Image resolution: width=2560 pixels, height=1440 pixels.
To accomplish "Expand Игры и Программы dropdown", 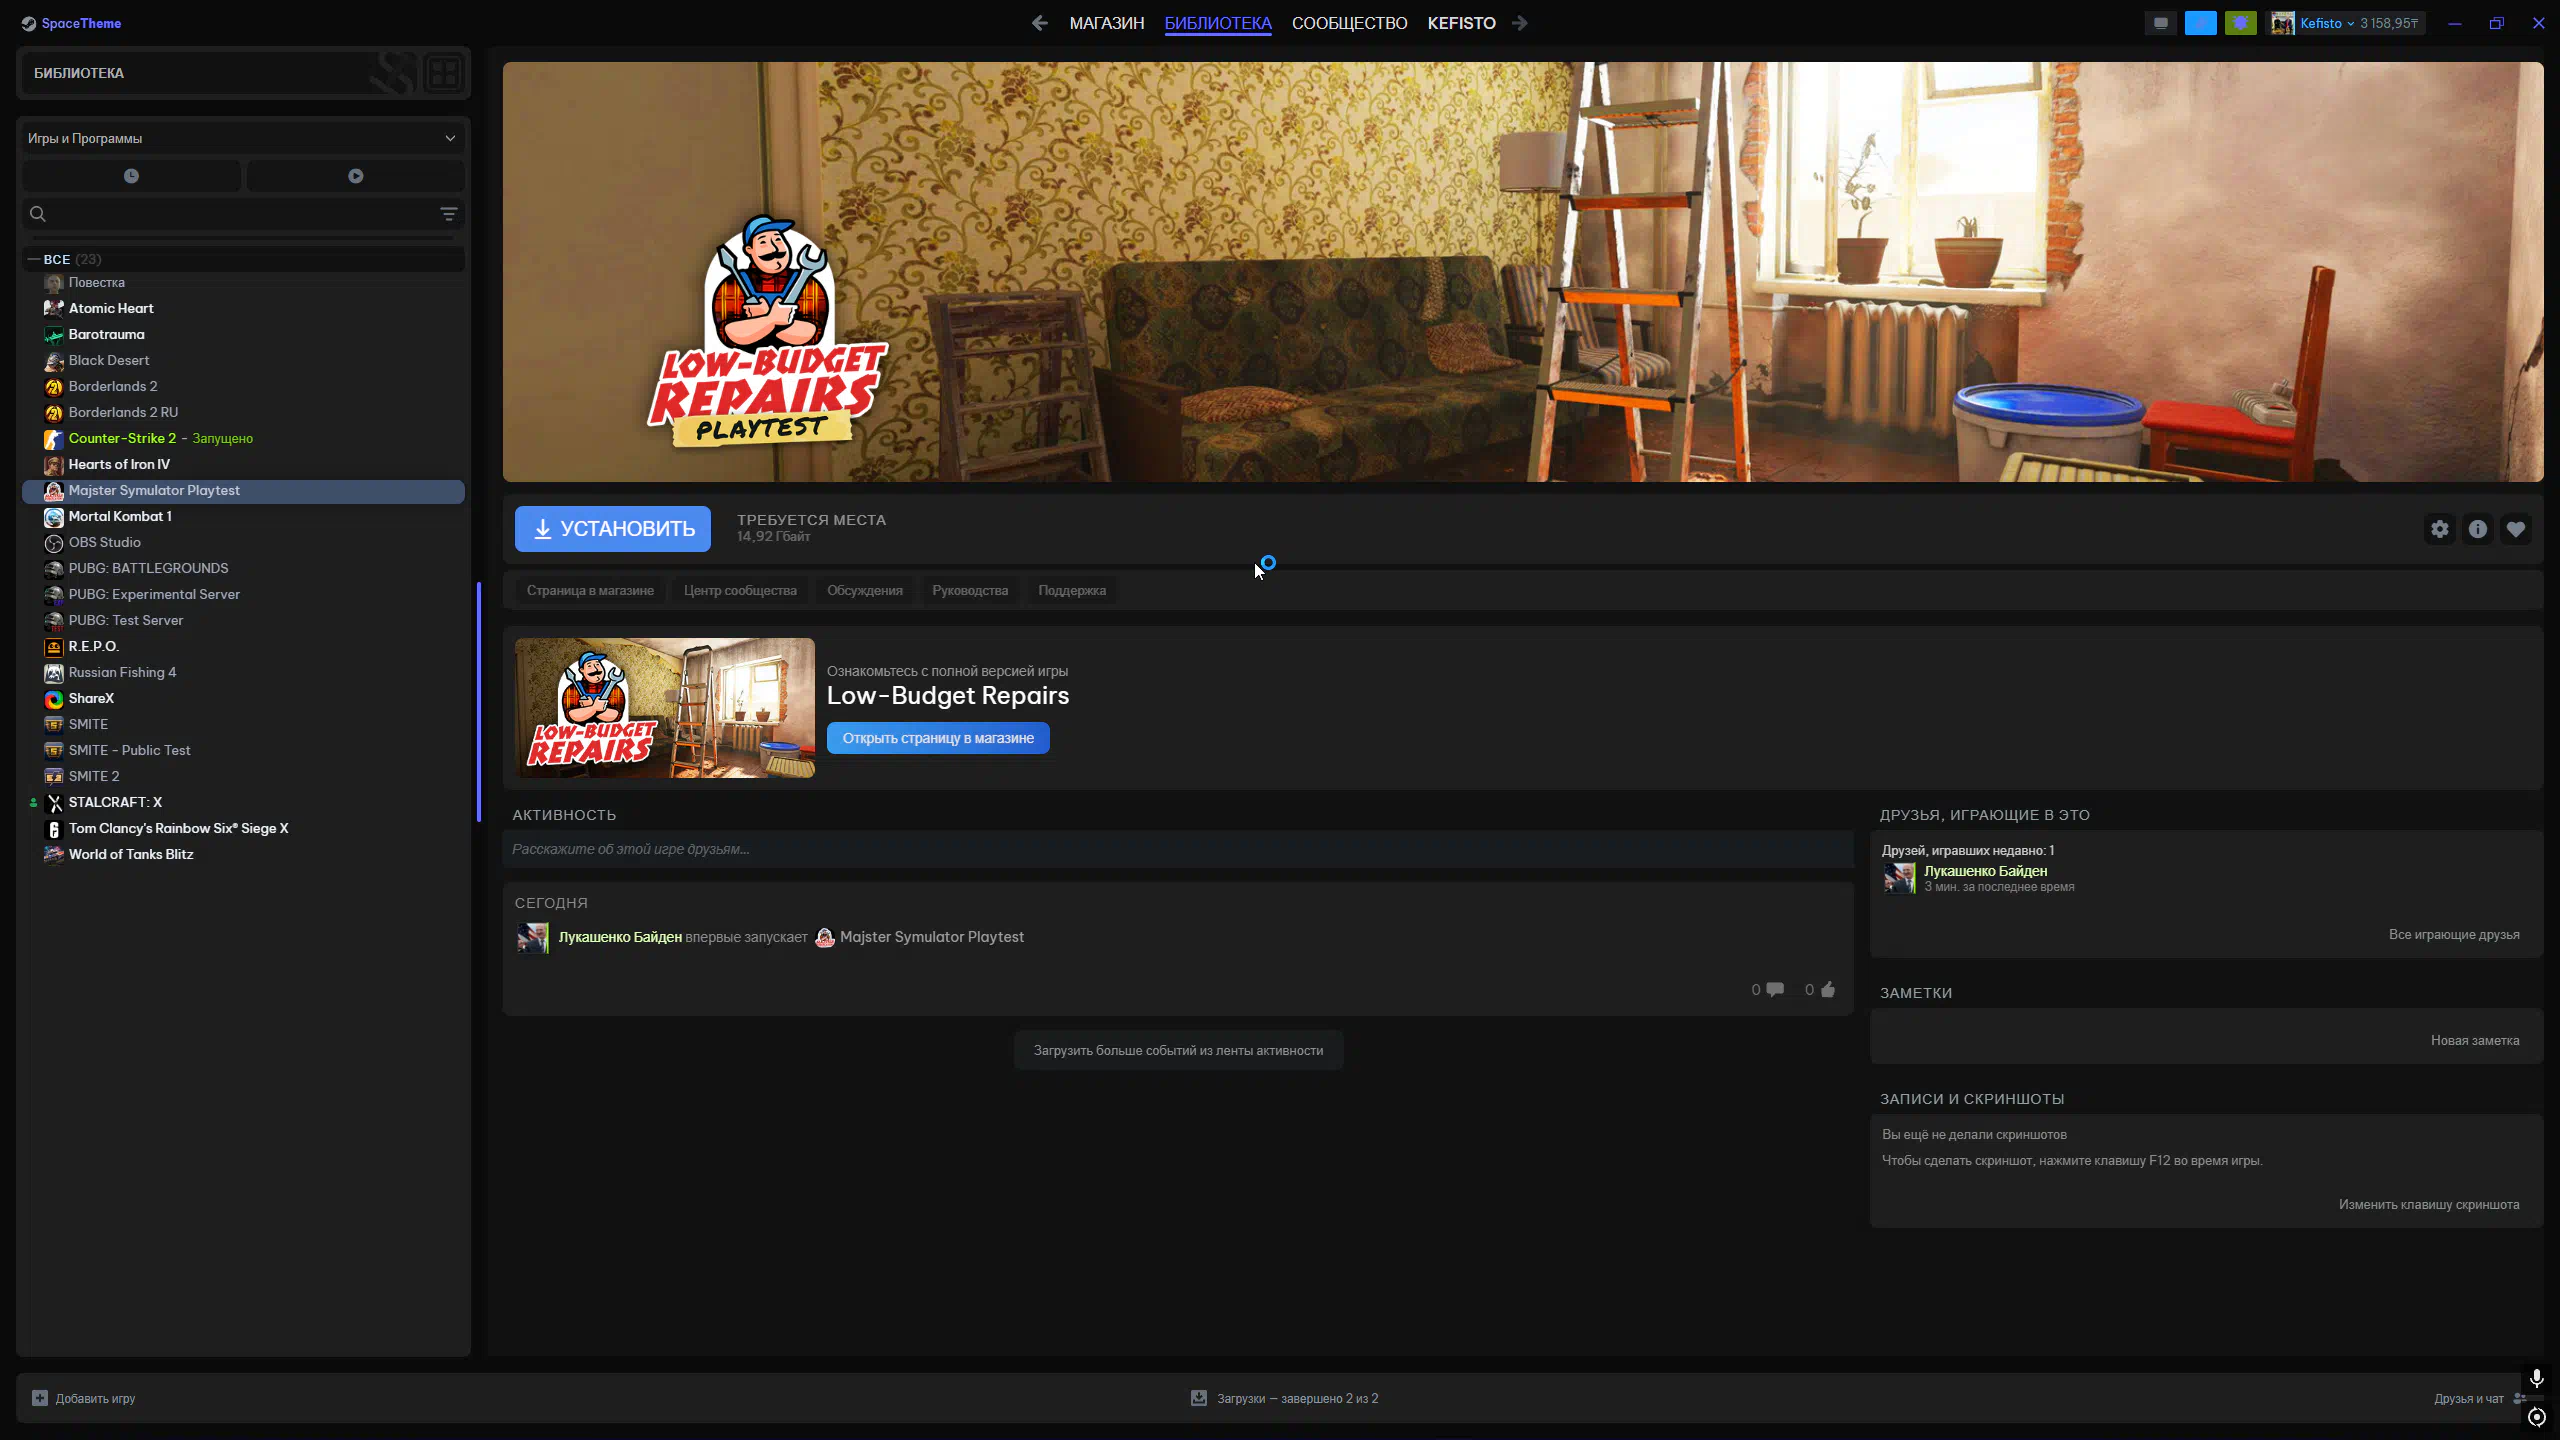I will pos(242,138).
